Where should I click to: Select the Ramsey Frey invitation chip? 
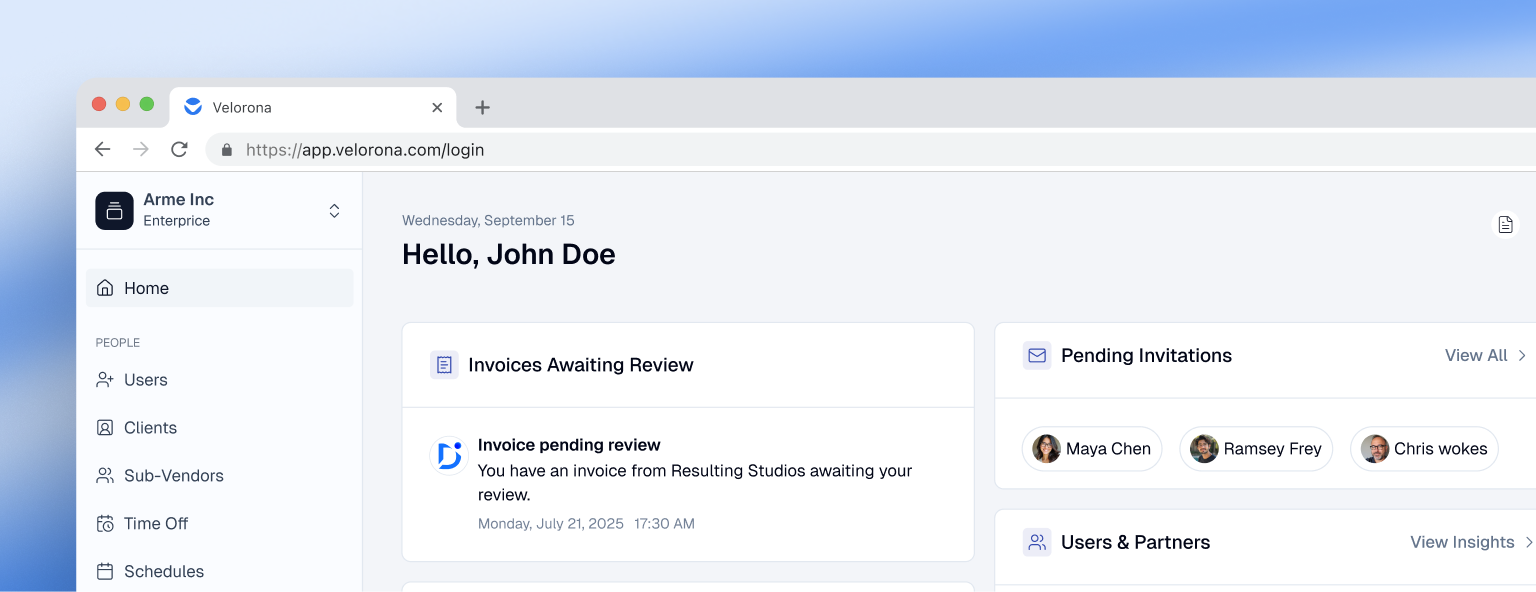(x=1256, y=449)
